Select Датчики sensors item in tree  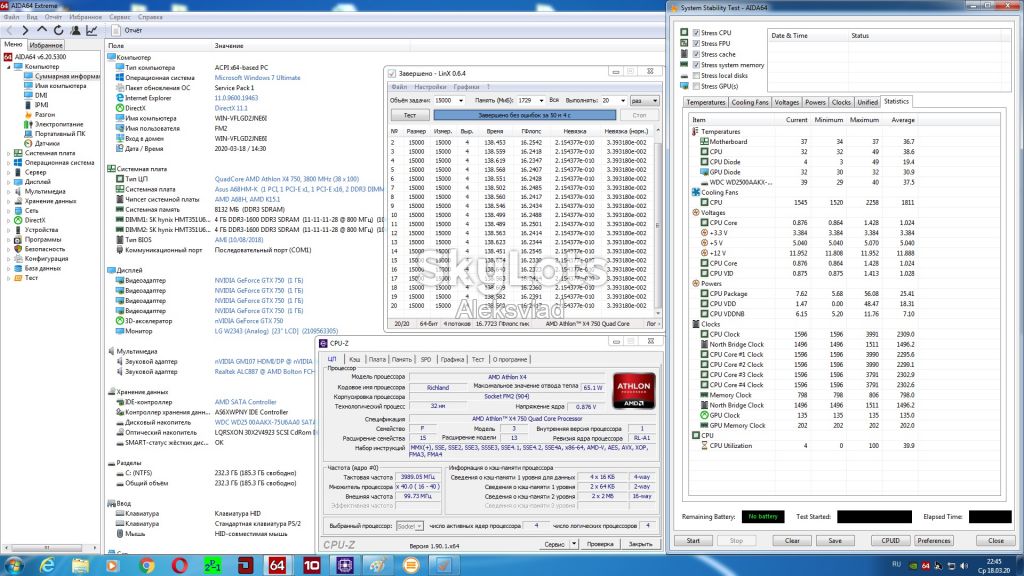[x=47, y=143]
